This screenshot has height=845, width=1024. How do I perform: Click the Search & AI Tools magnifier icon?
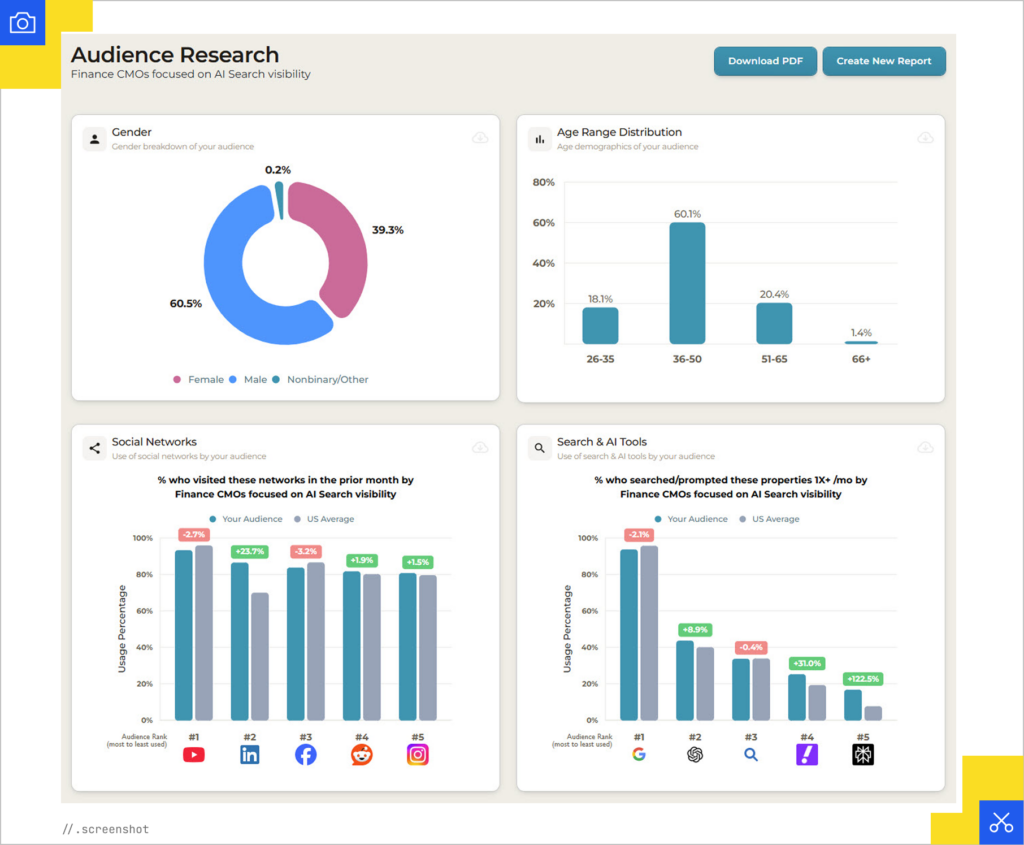coord(540,448)
